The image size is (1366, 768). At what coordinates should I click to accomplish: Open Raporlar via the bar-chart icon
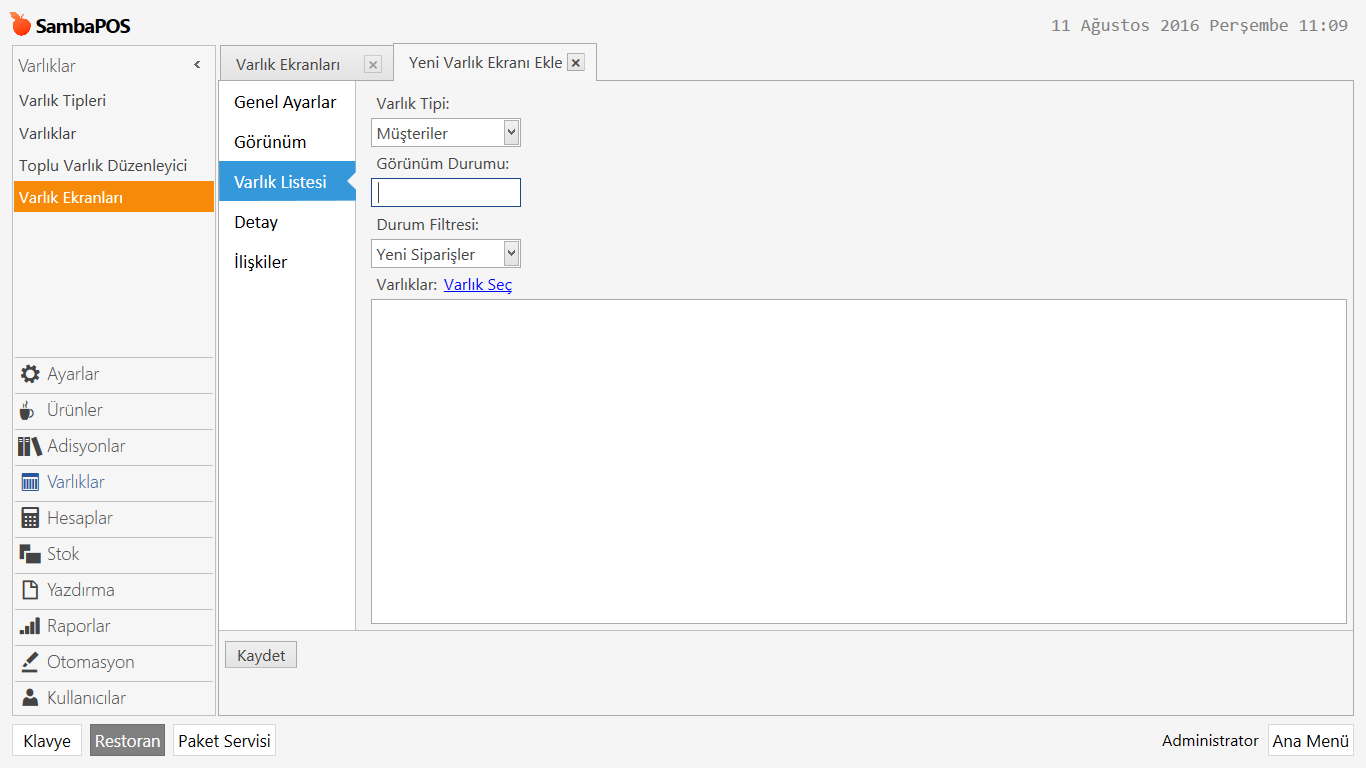click(30, 626)
